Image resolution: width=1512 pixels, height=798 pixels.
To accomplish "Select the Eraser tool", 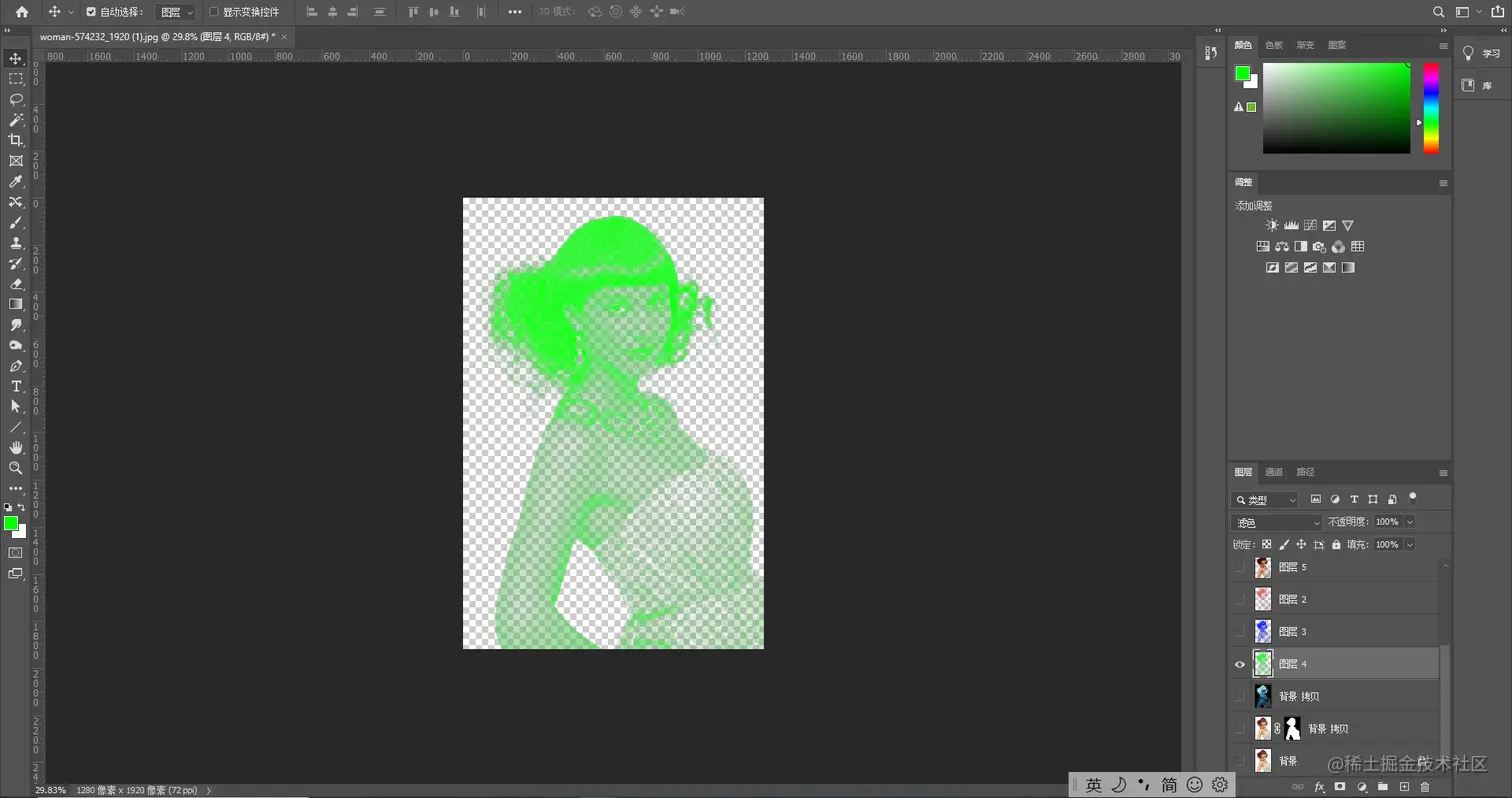I will tap(16, 284).
